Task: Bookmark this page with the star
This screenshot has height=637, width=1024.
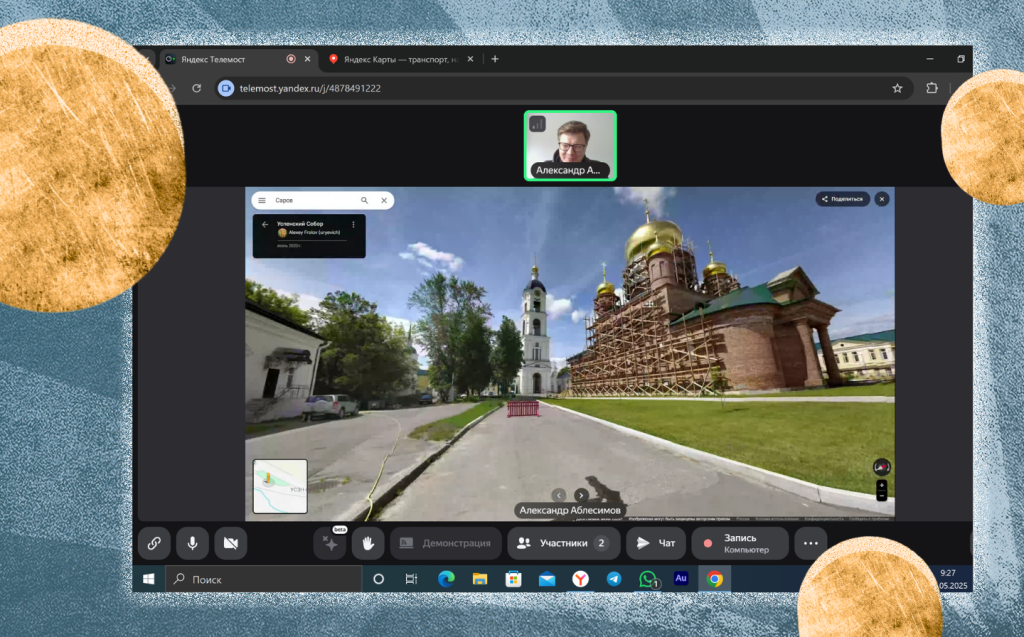Action: pos(897,88)
